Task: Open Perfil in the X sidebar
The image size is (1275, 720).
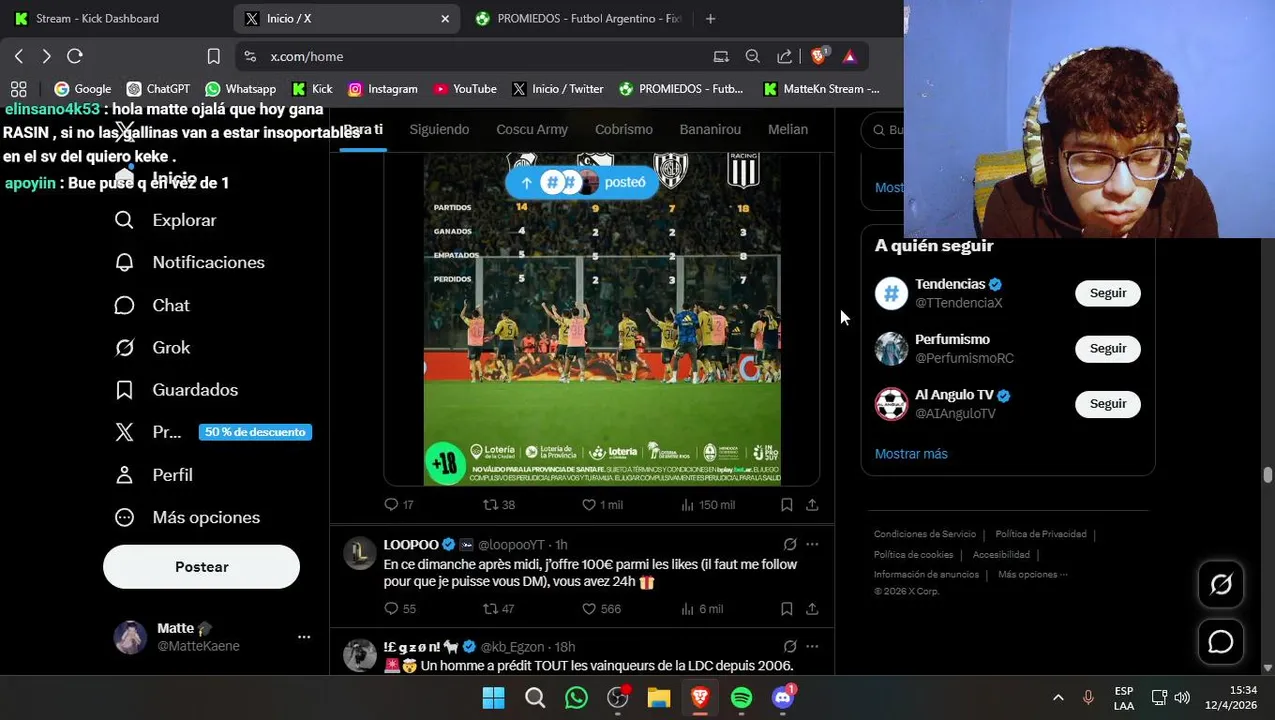Action: (154, 475)
